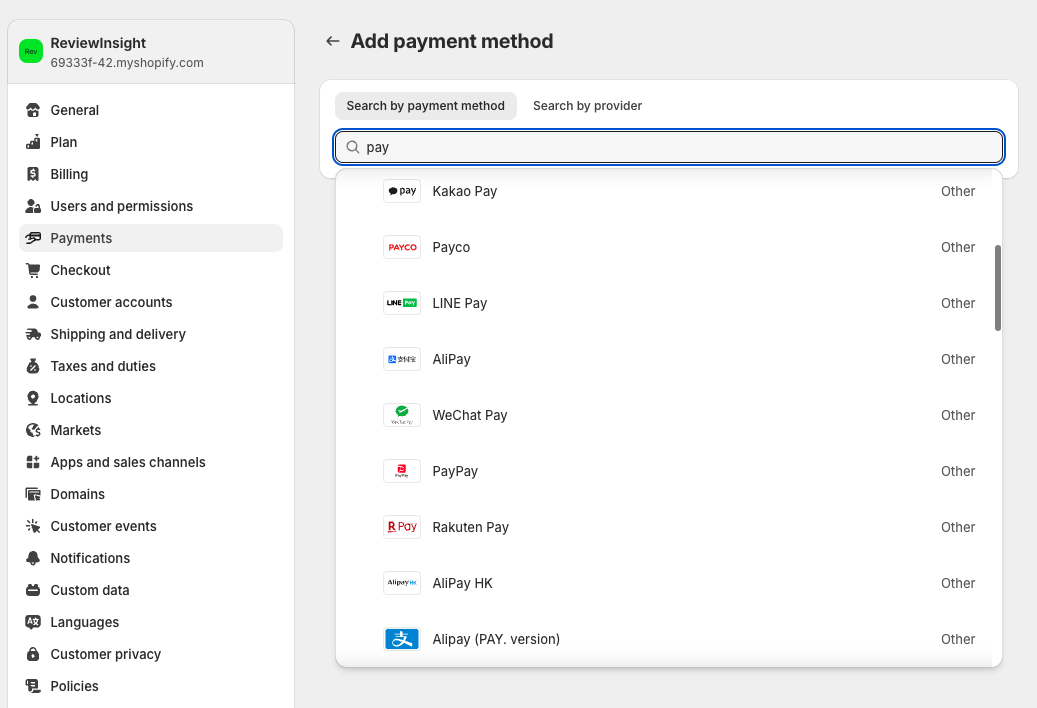Click inside the payment search field
This screenshot has height=708, width=1037.
click(x=668, y=146)
